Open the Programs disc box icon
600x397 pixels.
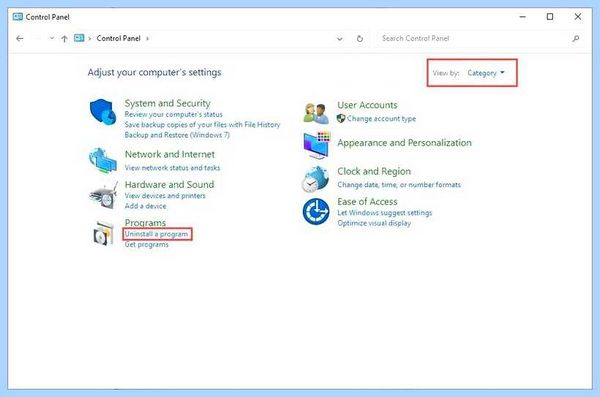[103, 233]
